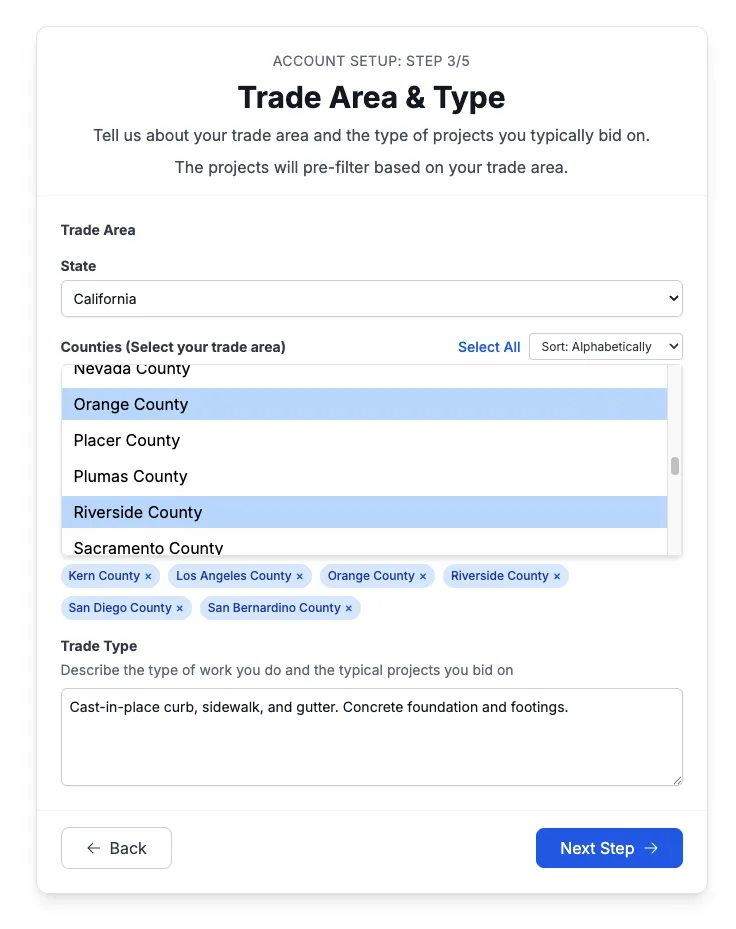Remove the Los Angeles County tag
Image resolution: width=736 pixels, height=929 pixels.
pyautogui.click(x=299, y=577)
